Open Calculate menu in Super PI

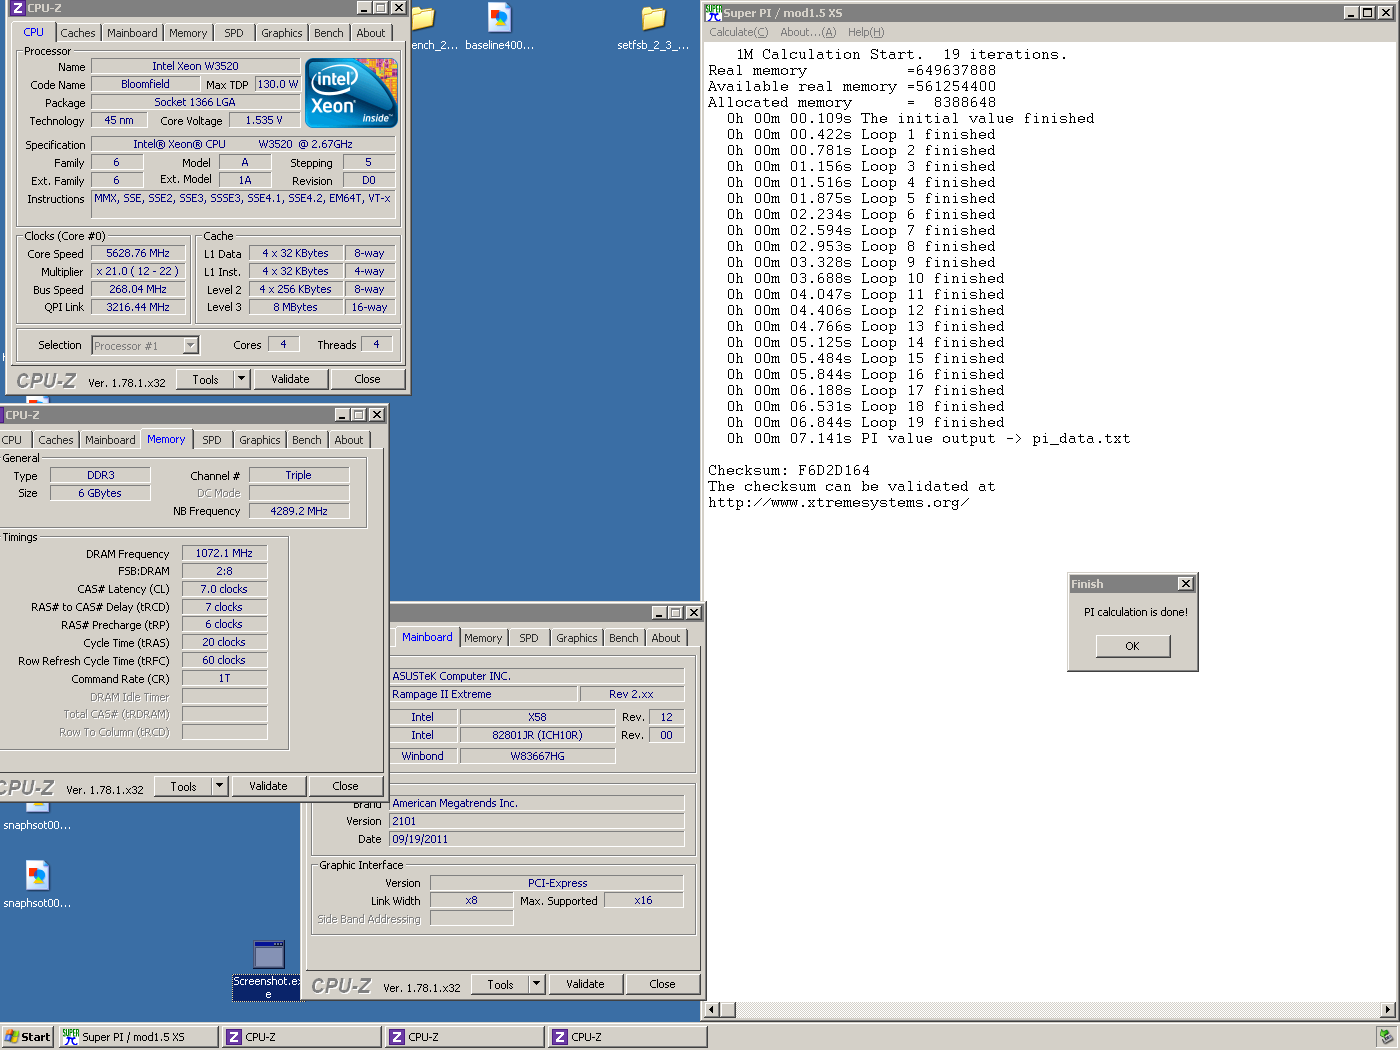tap(739, 32)
